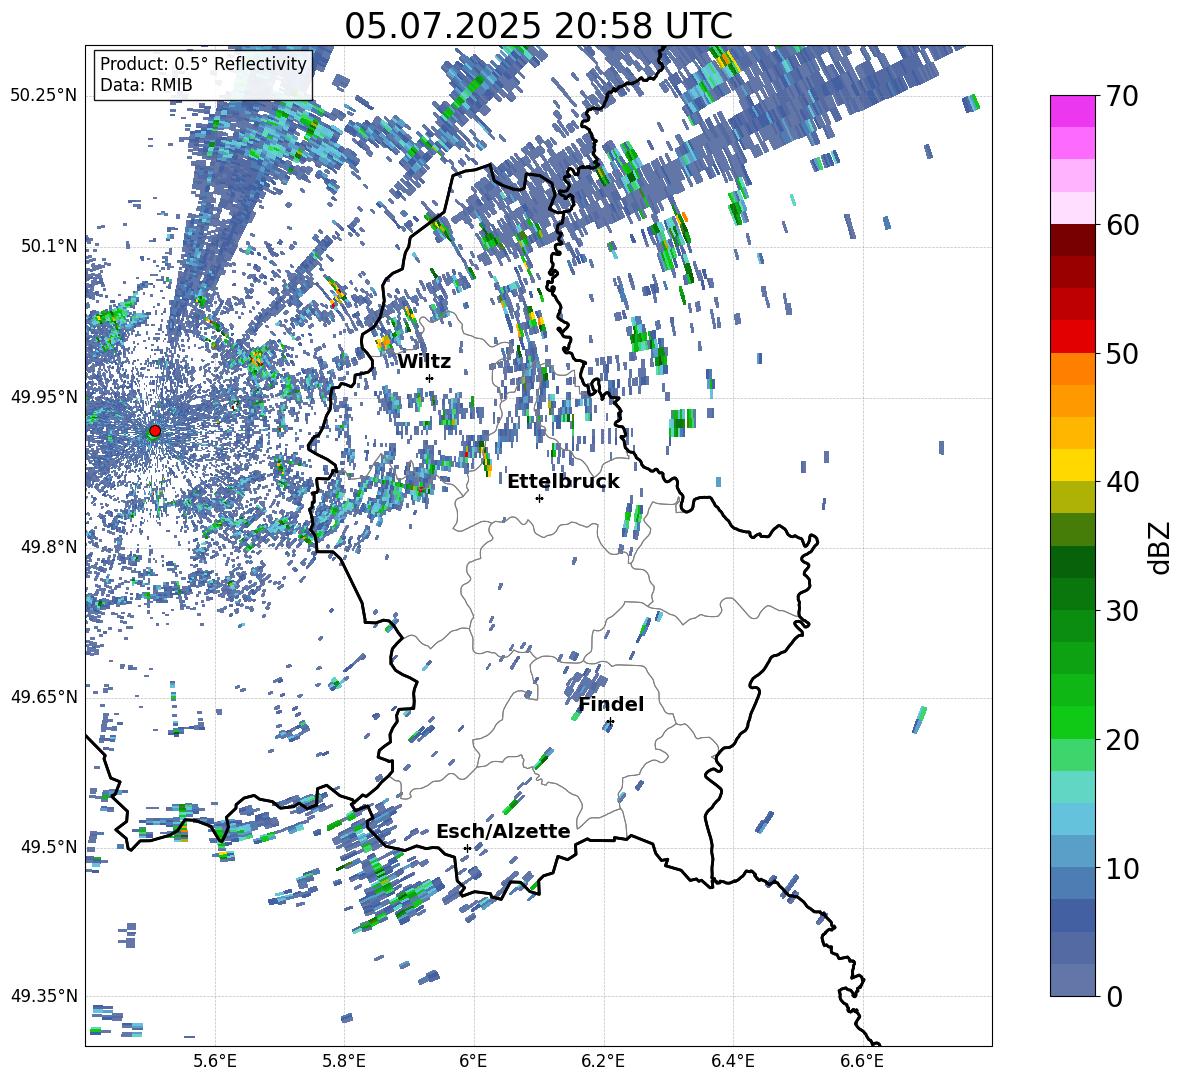Click the cross marker below Esch/Alzette
Viewport: 1184px width, 1081px height.
(467, 848)
